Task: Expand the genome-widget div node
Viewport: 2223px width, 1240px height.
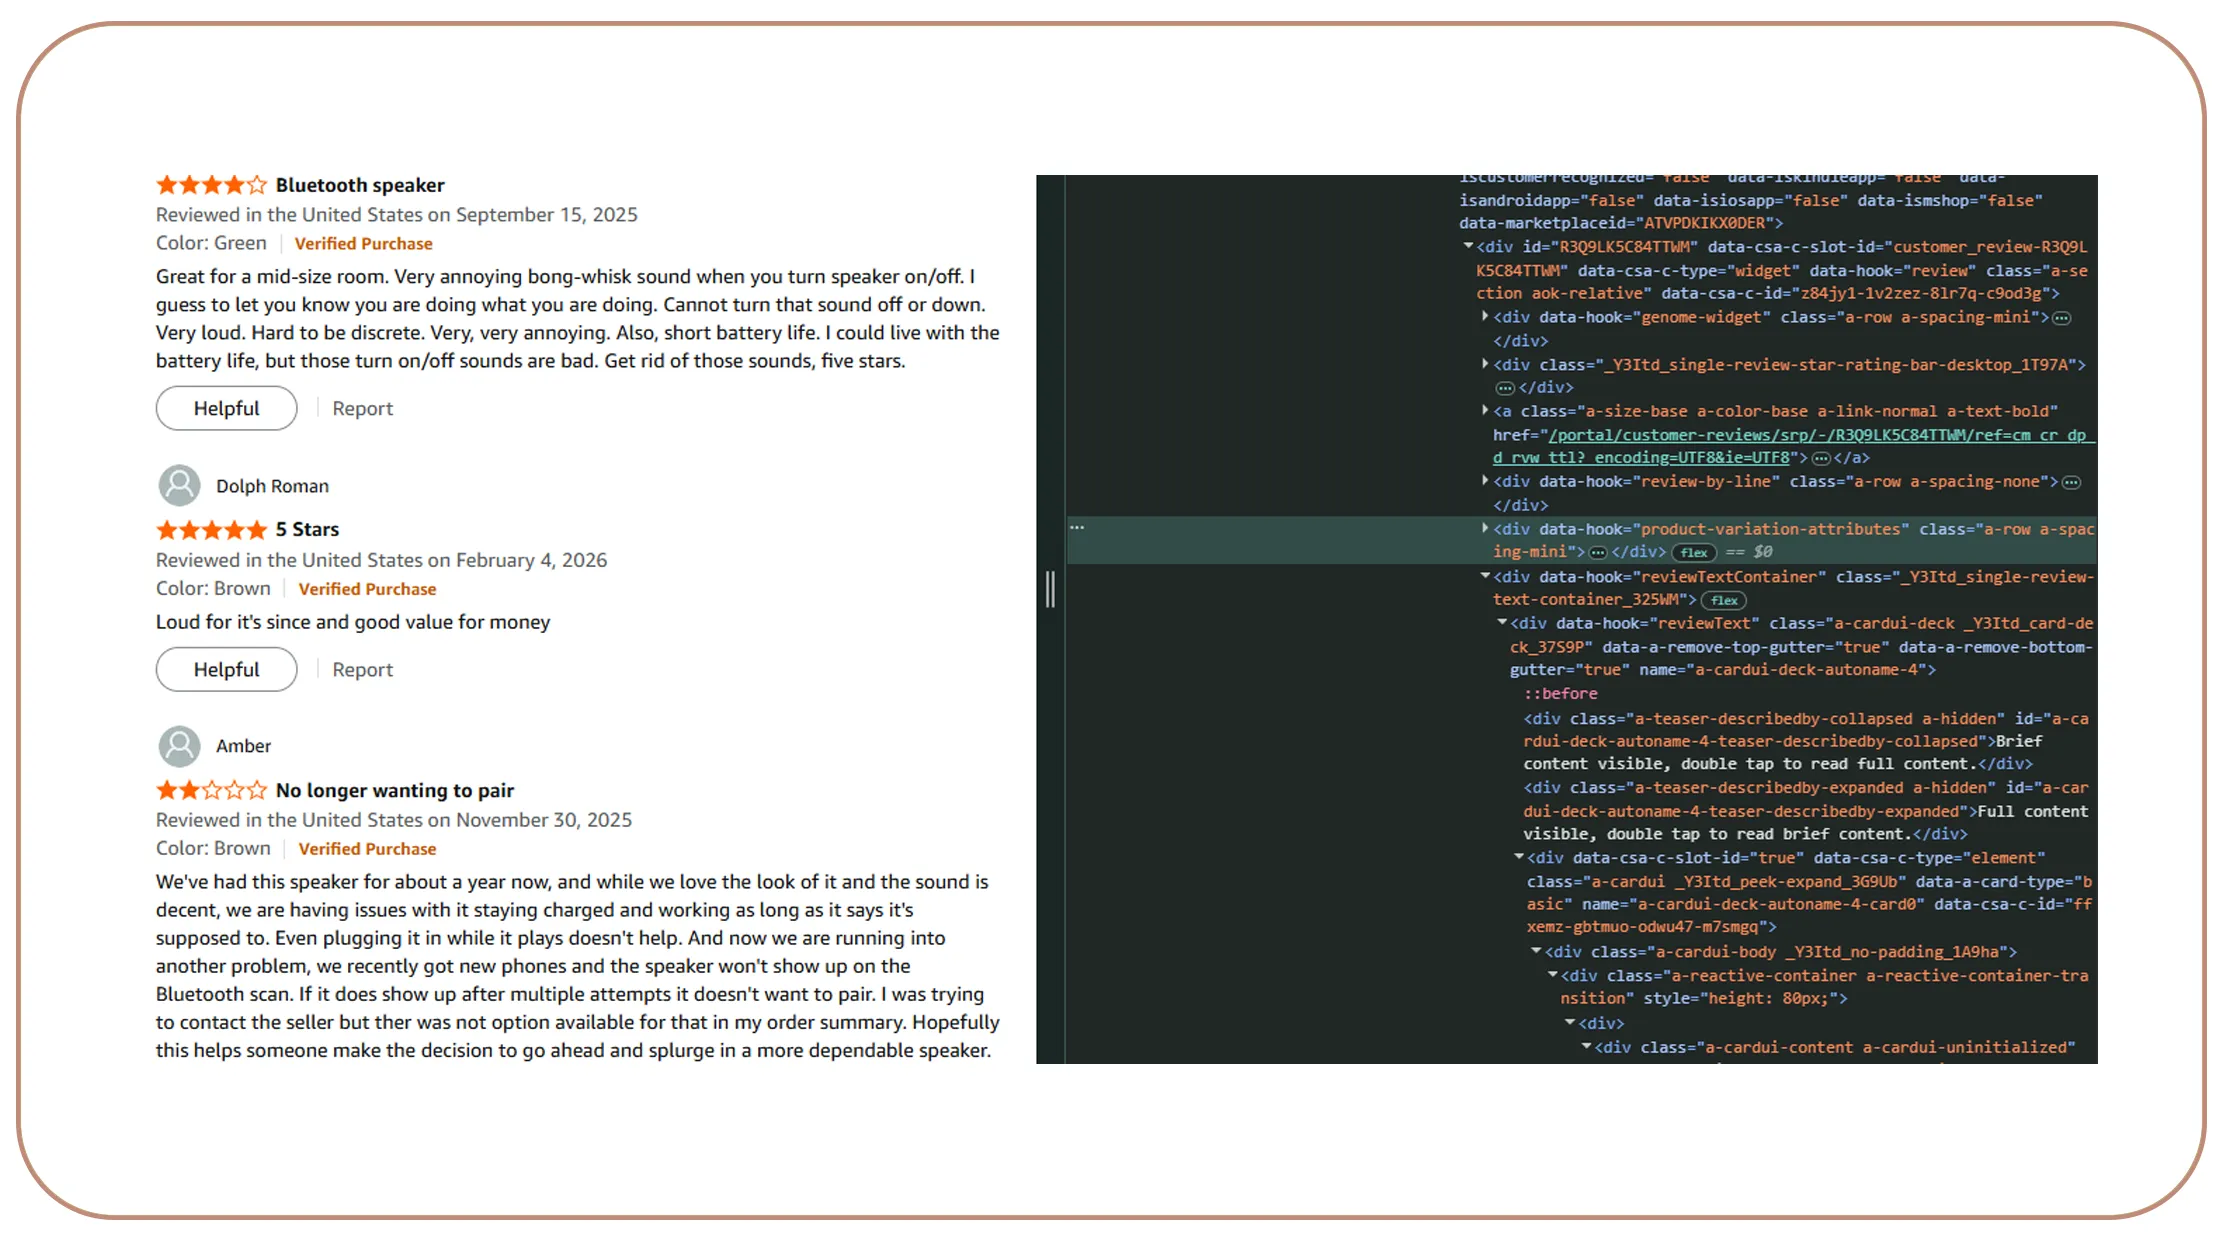Action: click(x=1485, y=316)
